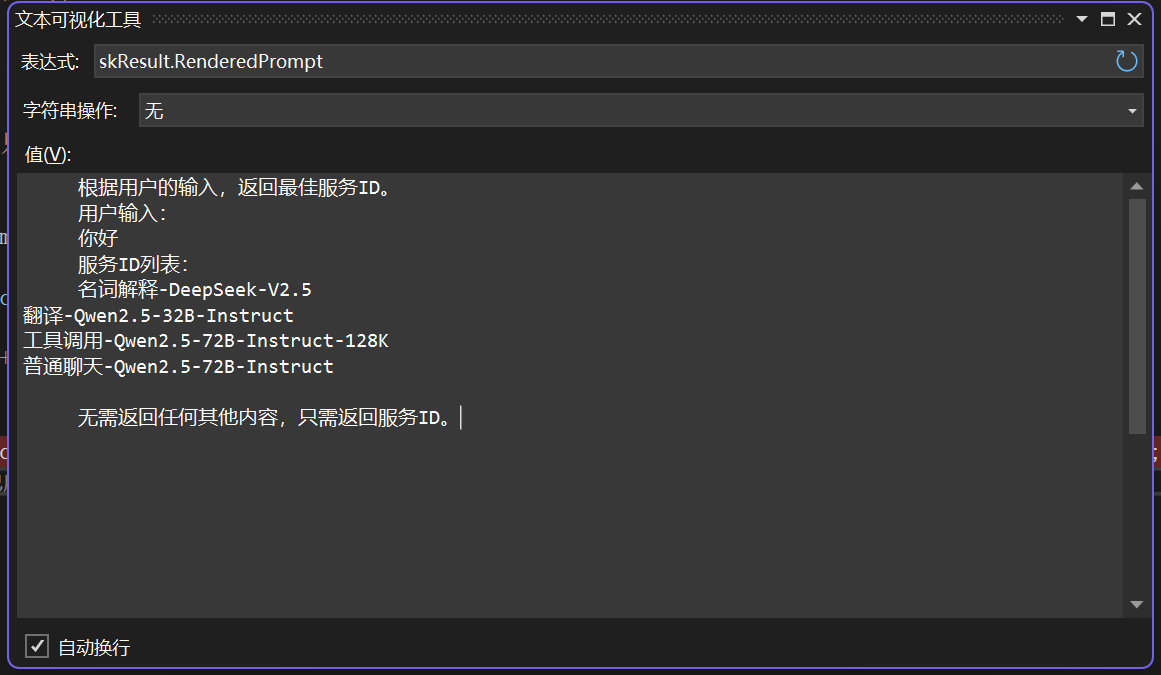Maximize the 文本可视化工具 window

tap(1108, 19)
